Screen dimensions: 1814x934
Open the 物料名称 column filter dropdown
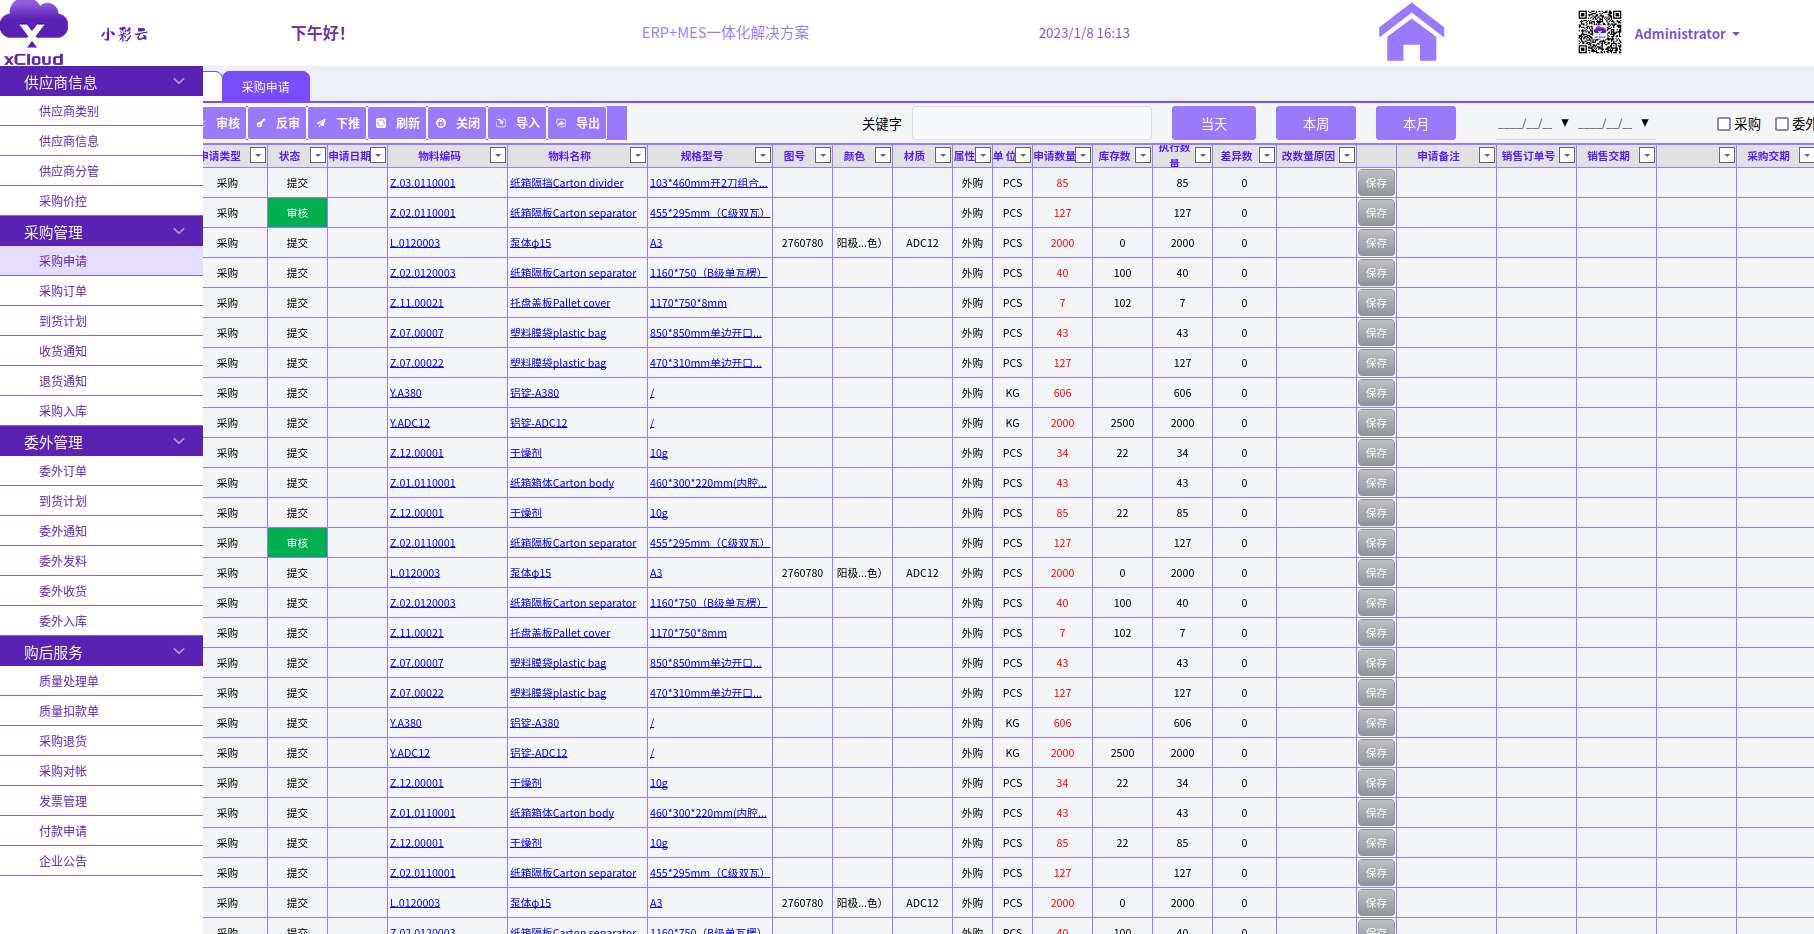tap(638, 155)
